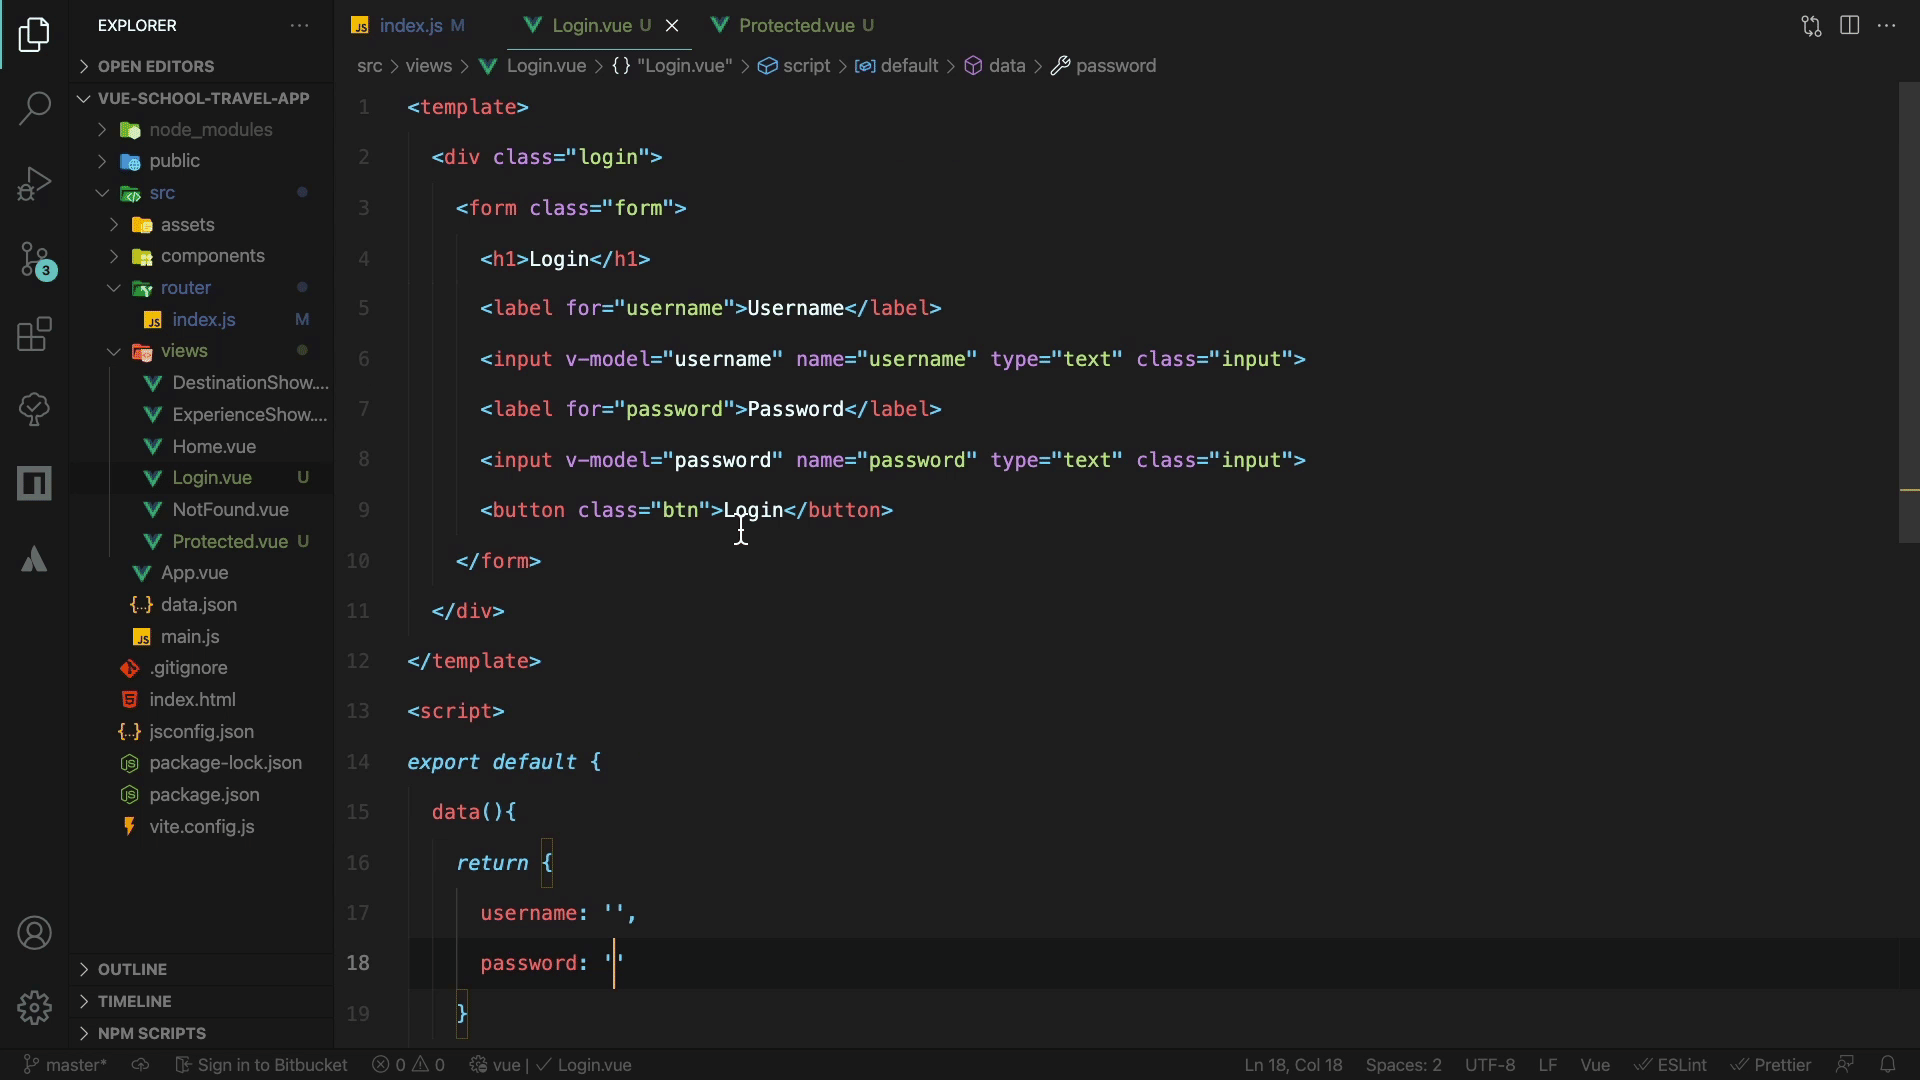This screenshot has height=1080, width=1920.
Task: Click the editor vertical scrollbar thumb
Action: pos(1908,312)
